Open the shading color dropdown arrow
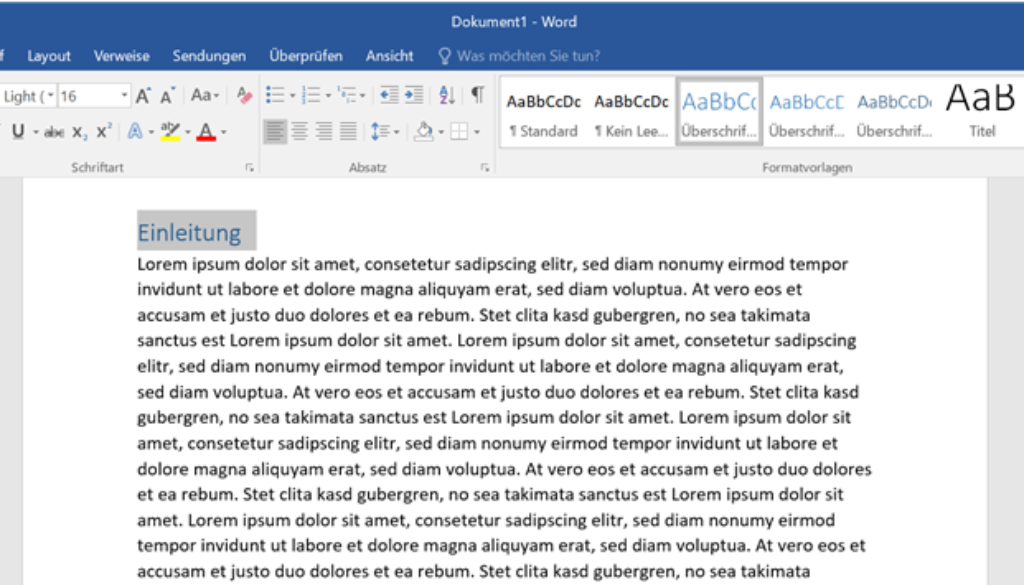 coord(441,133)
